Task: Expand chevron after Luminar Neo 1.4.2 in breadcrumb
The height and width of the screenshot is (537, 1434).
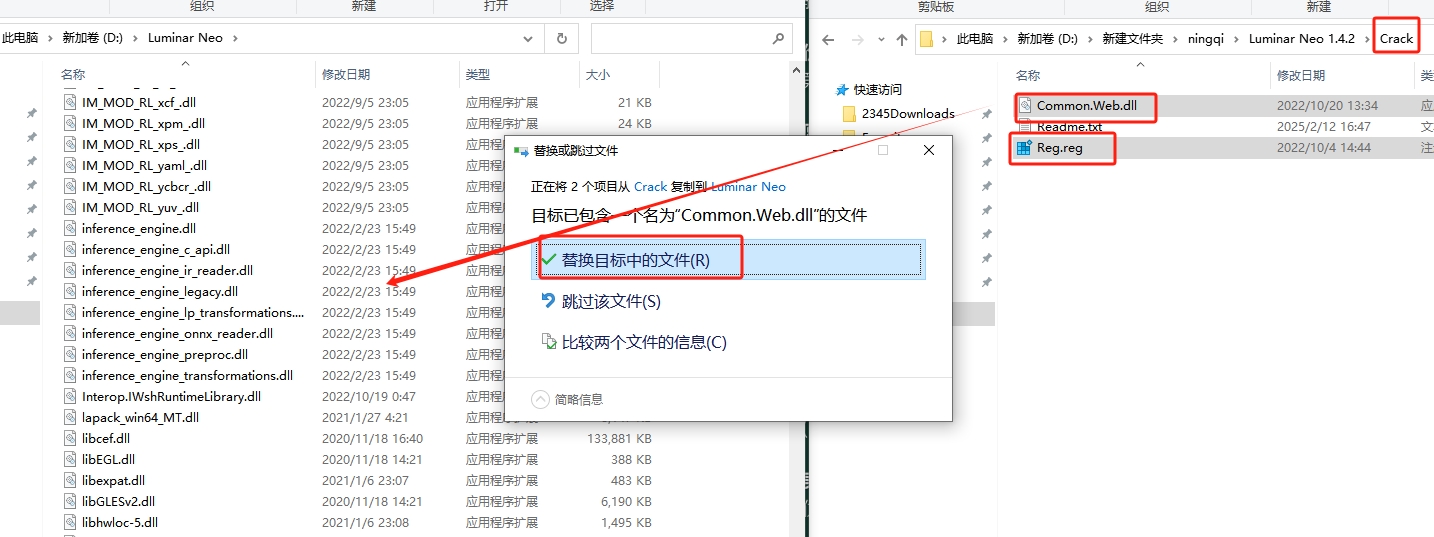Action: coord(1366,39)
